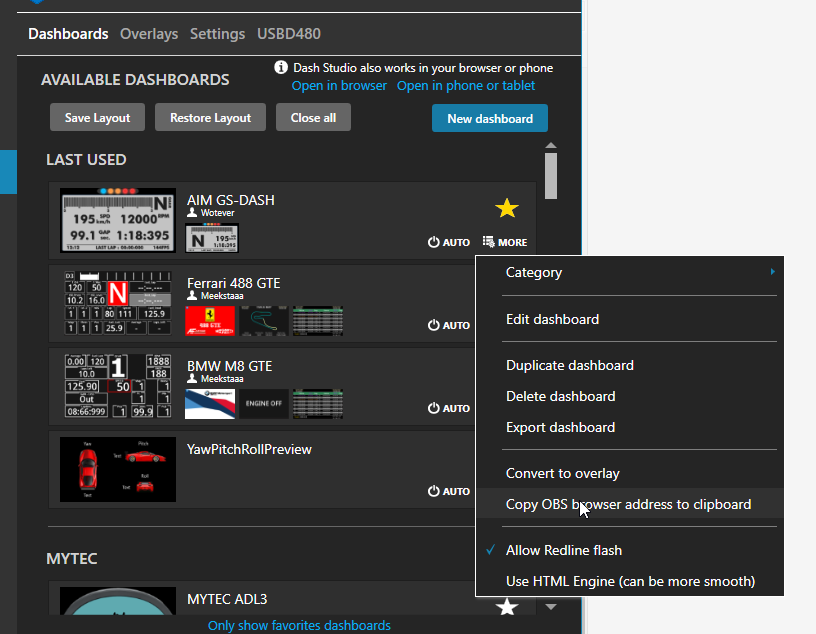Select the BMW timing table screen thumbnail
The height and width of the screenshot is (634, 816).
pyautogui.click(x=318, y=404)
